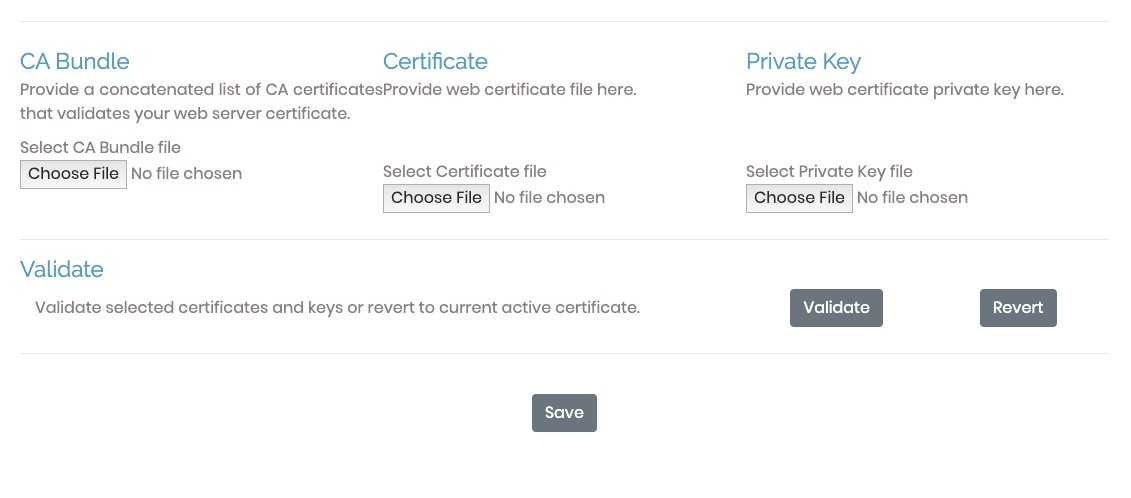Click 'No file chosen' beside Private Key chooser
Viewport: 1131px width, 498px height.
pyautogui.click(x=912, y=198)
